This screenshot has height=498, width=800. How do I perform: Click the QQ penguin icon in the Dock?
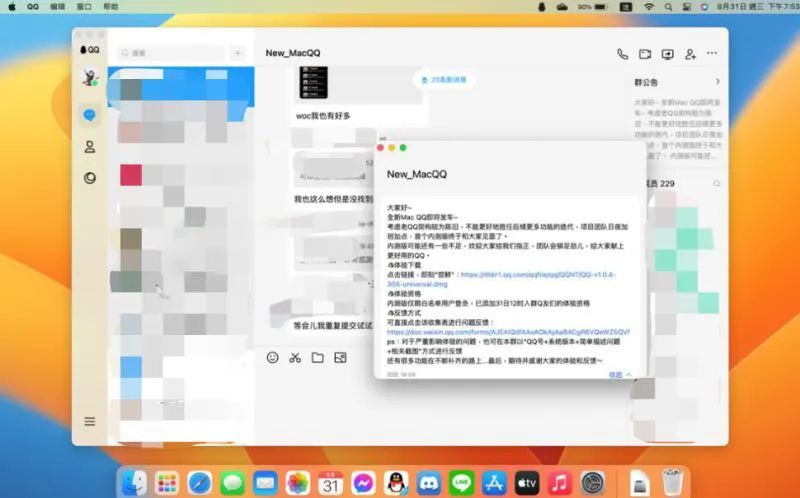point(396,482)
